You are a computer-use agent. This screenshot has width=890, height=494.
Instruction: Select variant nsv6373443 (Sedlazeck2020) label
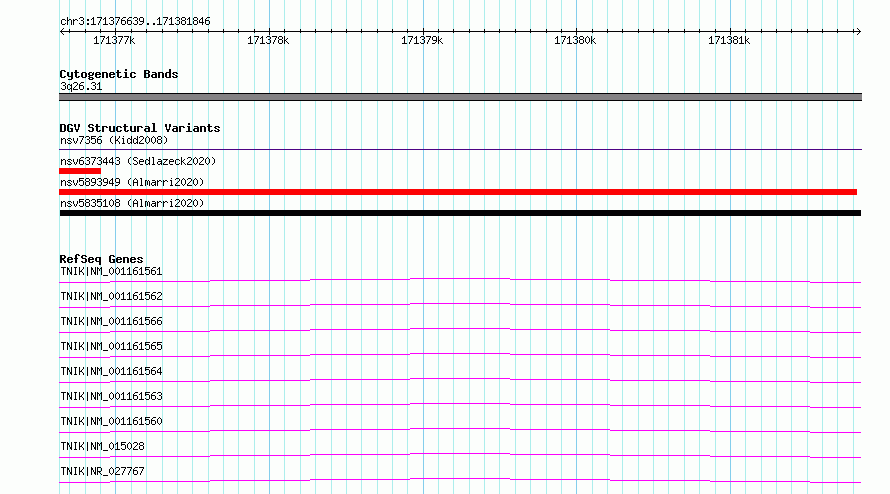pyautogui.click(x=138, y=161)
